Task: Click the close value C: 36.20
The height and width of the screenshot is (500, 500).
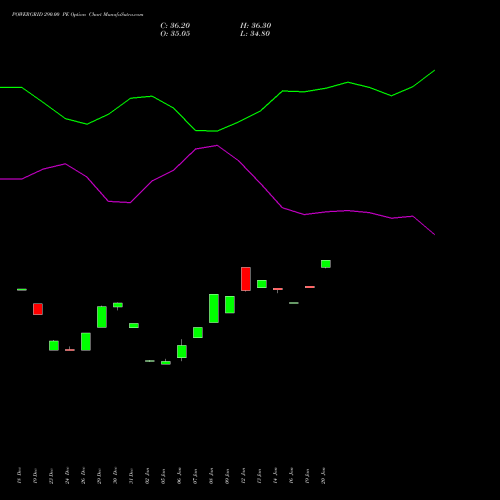Action: pos(175,26)
